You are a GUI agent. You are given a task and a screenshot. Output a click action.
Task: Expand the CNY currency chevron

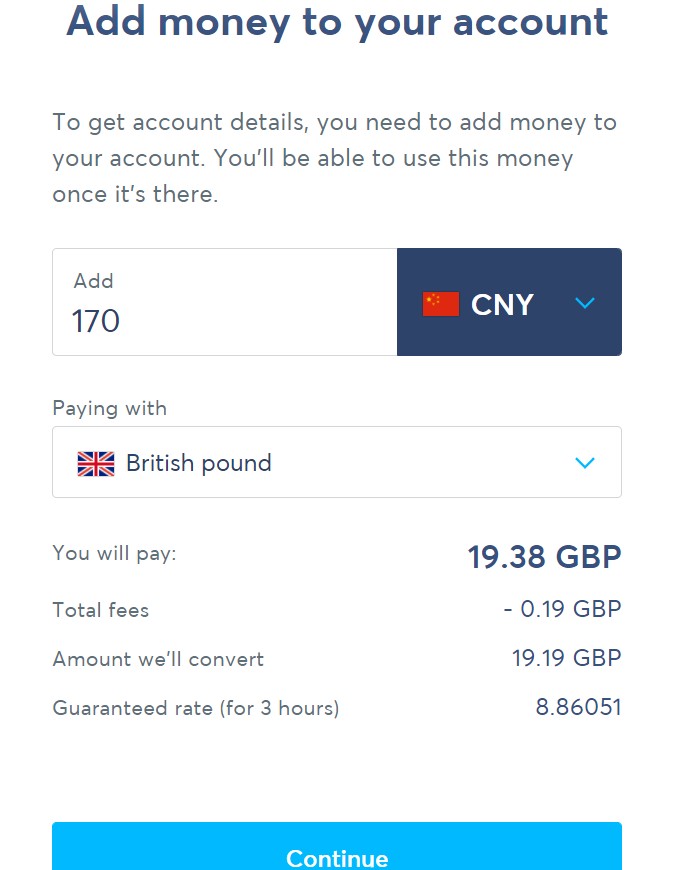coord(585,303)
